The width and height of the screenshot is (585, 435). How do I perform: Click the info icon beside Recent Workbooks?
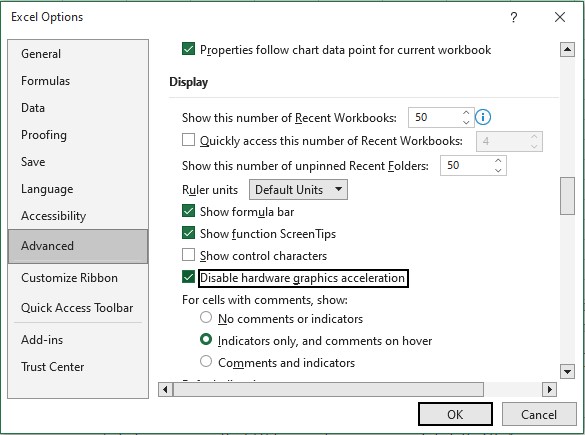(483, 118)
